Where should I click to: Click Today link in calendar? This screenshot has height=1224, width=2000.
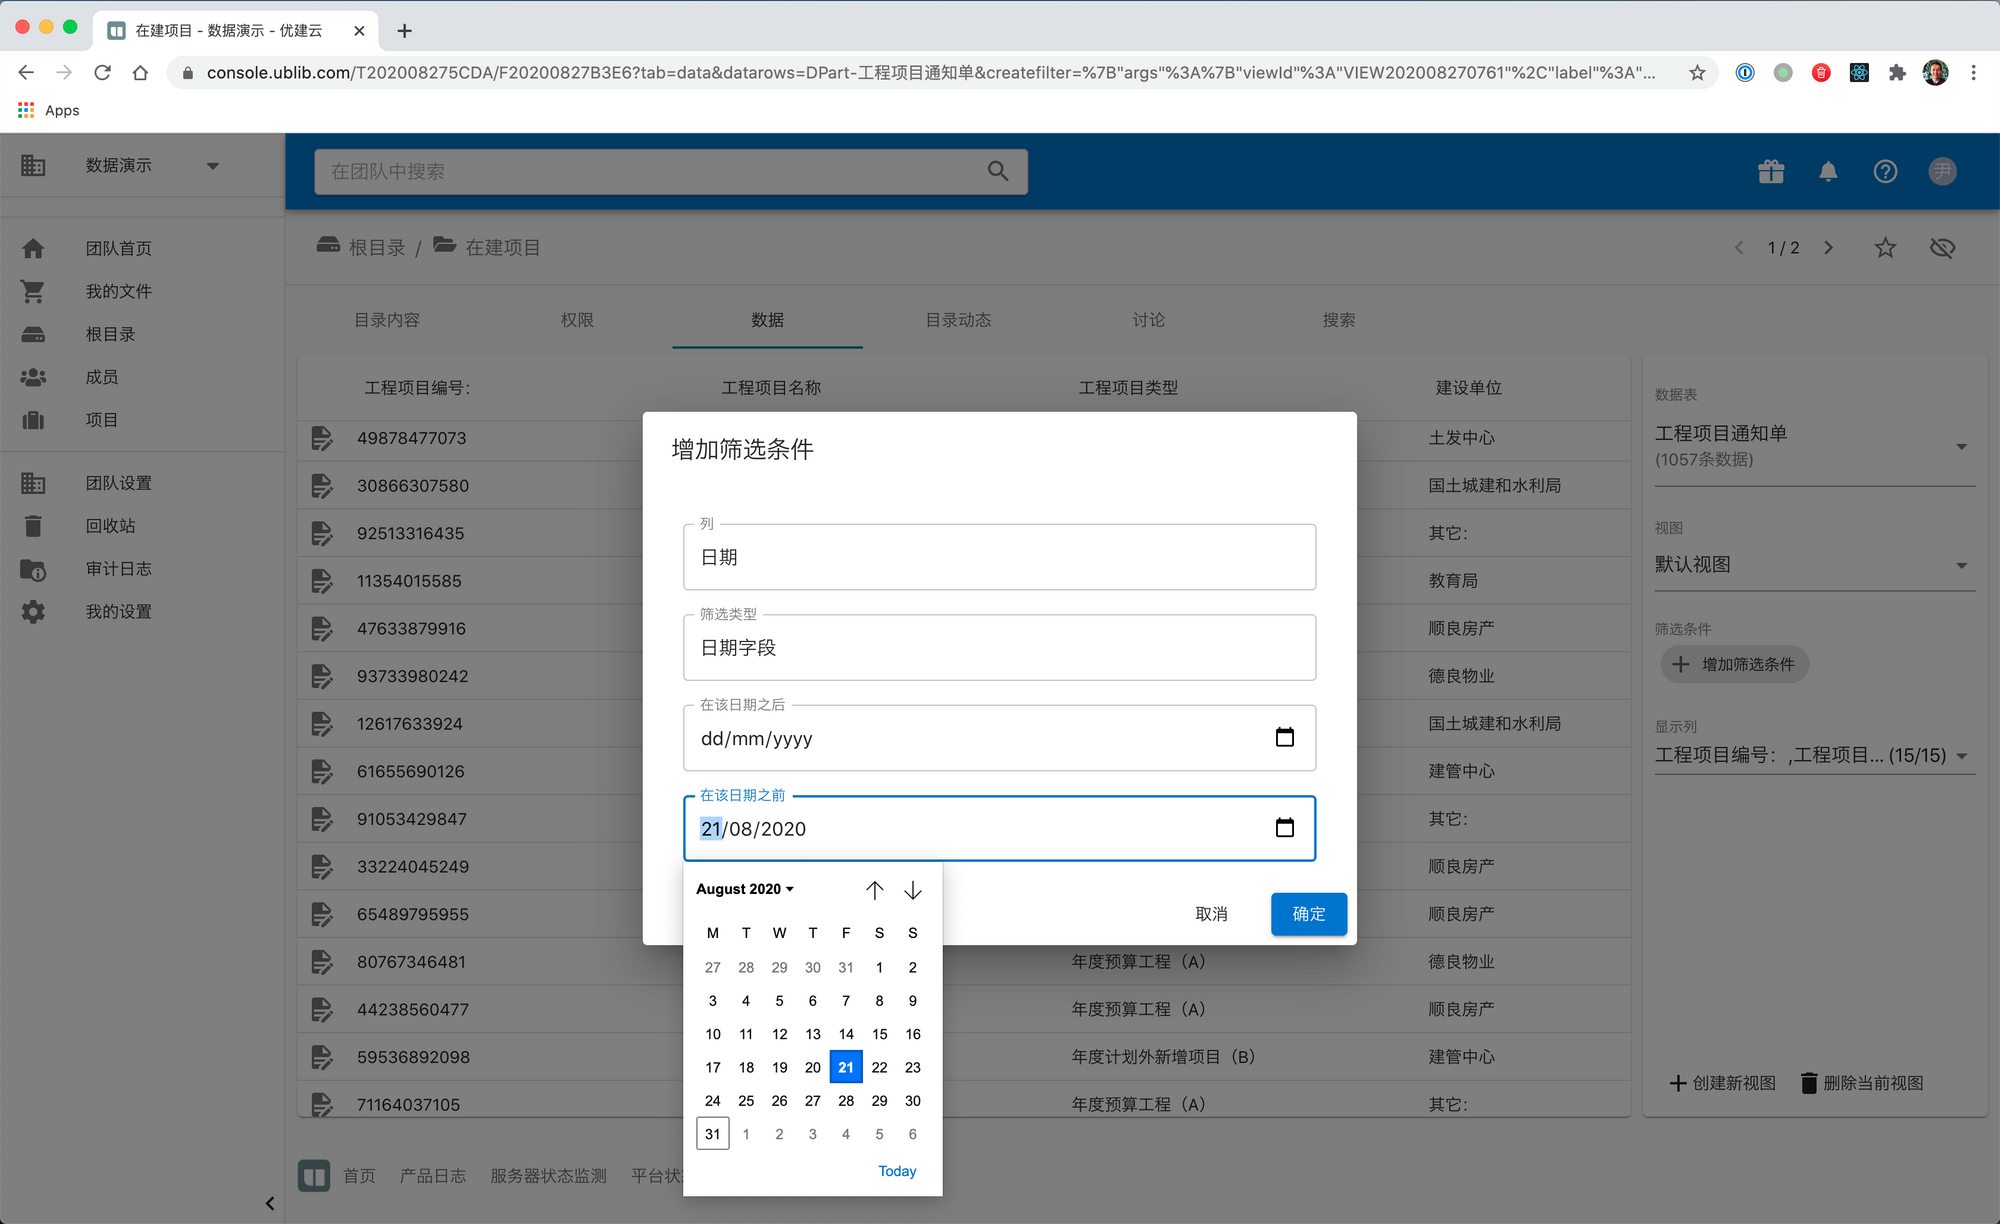pyautogui.click(x=896, y=1171)
